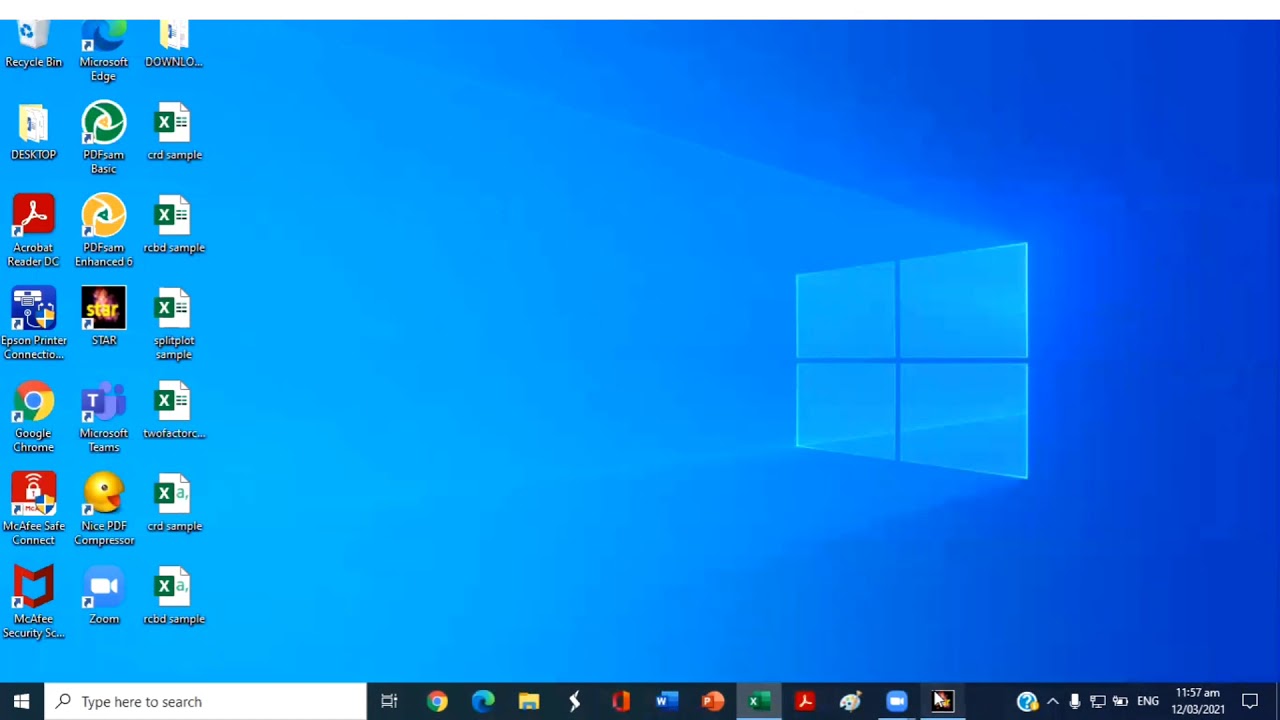Click the ENG language indicator
Image resolution: width=1280 pixels, height=720 pixels.
coord(1148,701)
